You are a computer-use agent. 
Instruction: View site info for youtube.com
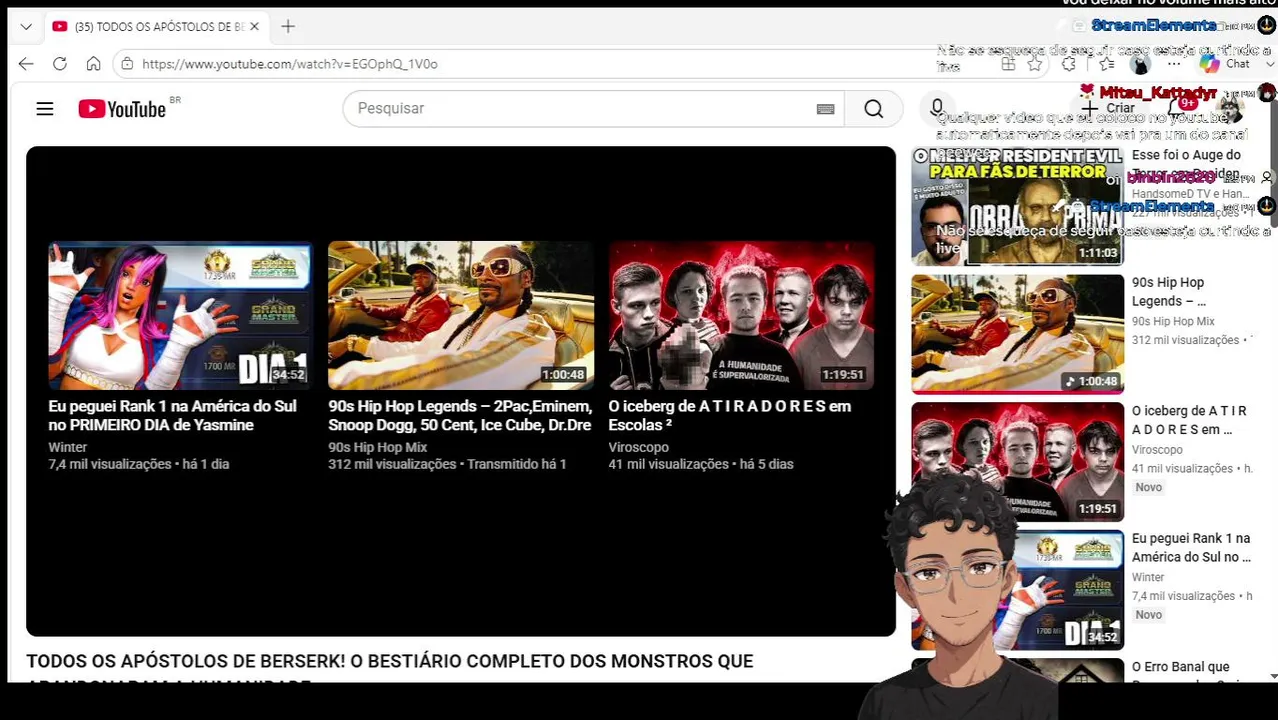[x=126, y=64]
